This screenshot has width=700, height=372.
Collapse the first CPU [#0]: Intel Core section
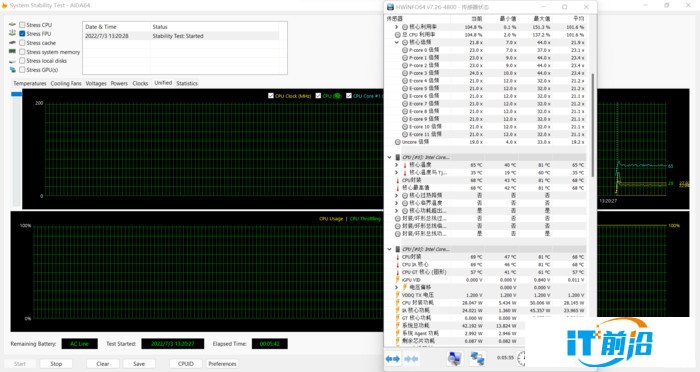pyautogui.click(x=389, y=157)
